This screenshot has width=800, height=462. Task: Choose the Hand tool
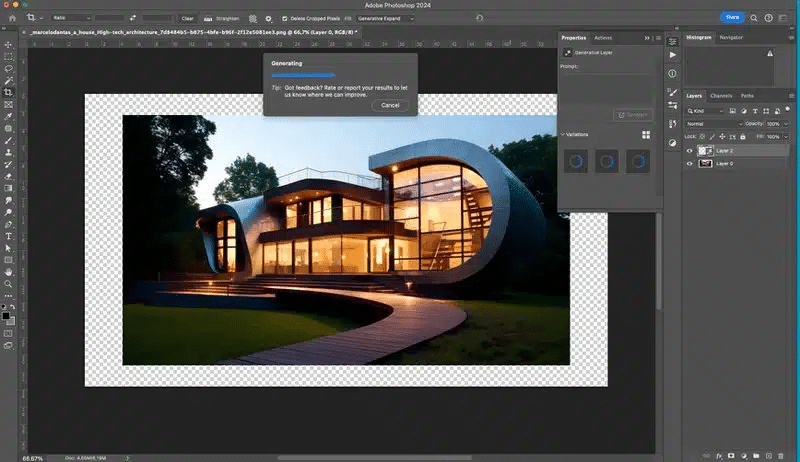pyautogui.click(x=8, y=271)
